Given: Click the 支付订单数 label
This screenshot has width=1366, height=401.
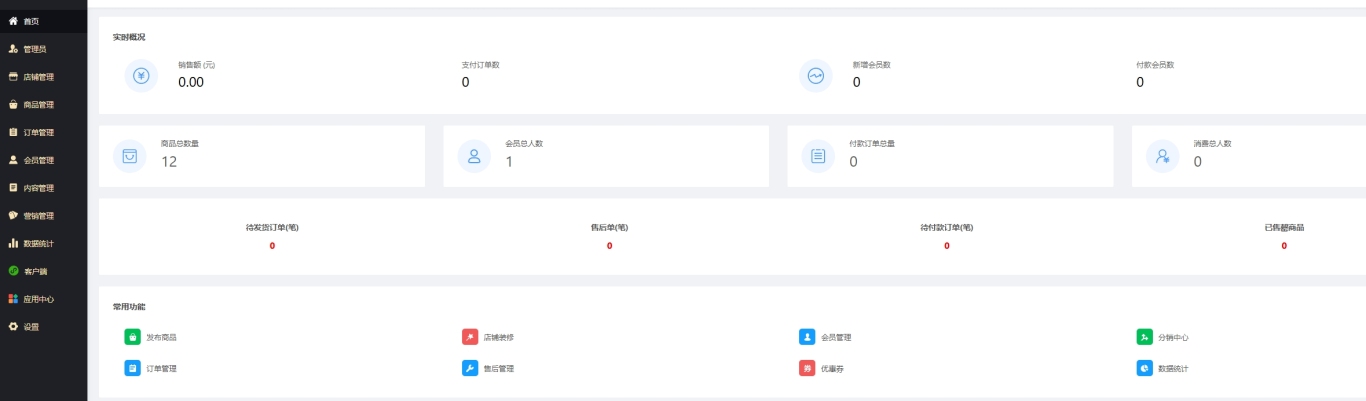Looking at the screenshot, I should (481, 65).
